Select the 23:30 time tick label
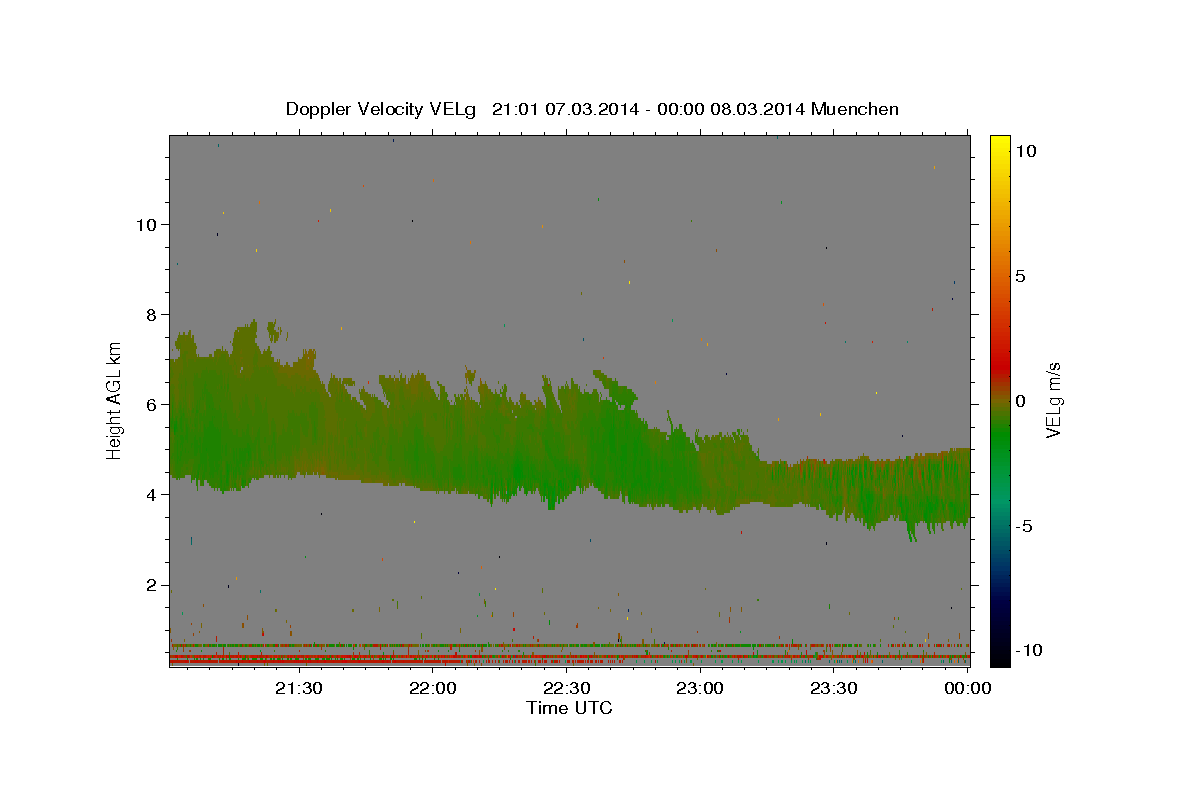This screenshot has width=1200, height=800. [833, 688]
